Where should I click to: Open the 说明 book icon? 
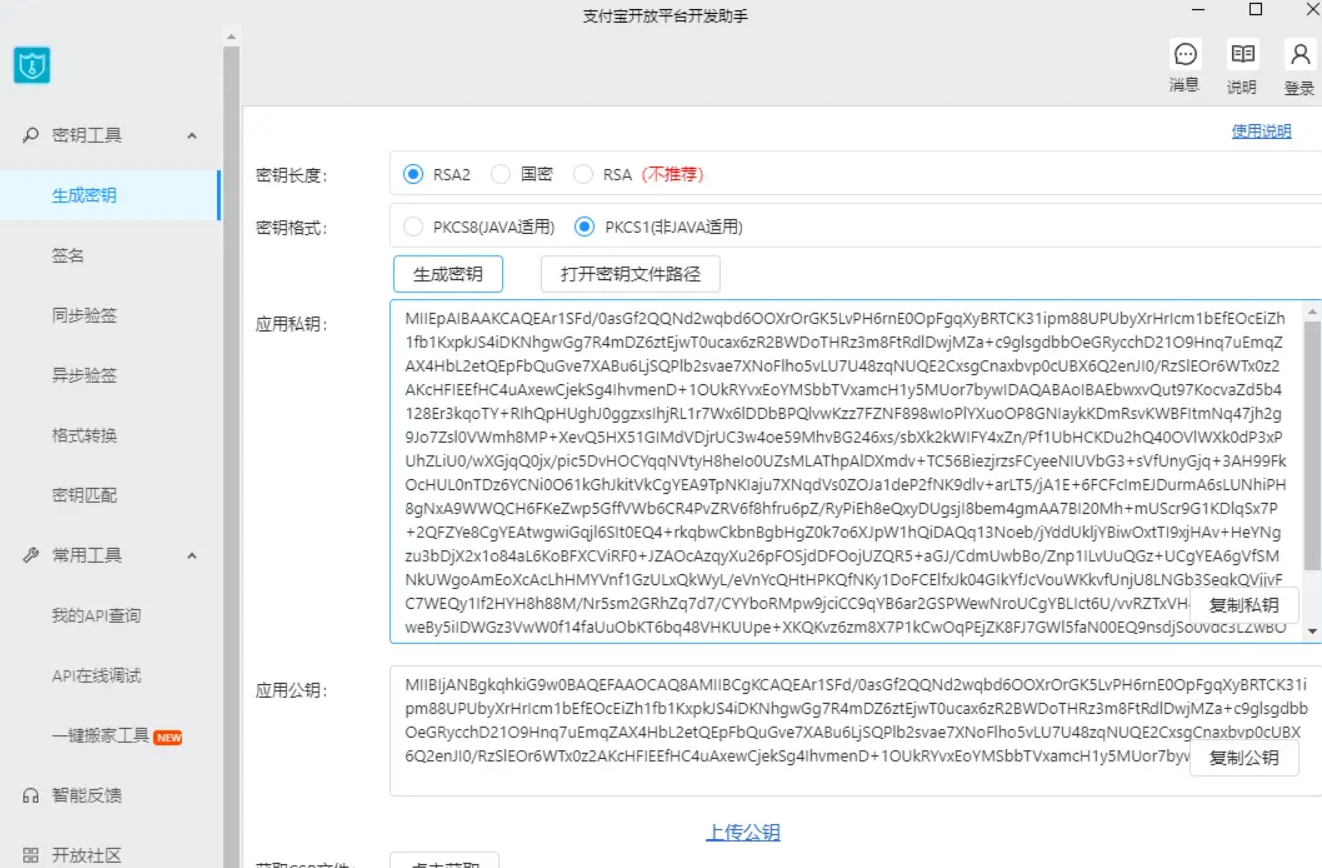click(1242, 54)
